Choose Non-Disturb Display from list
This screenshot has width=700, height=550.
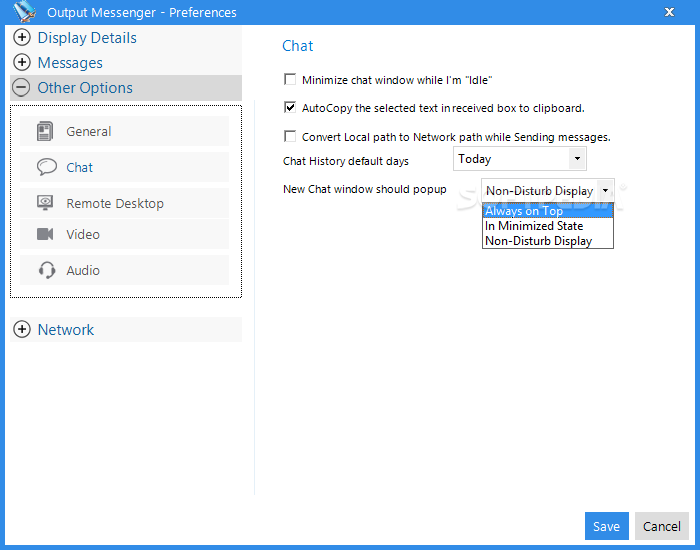coord(548,241)
